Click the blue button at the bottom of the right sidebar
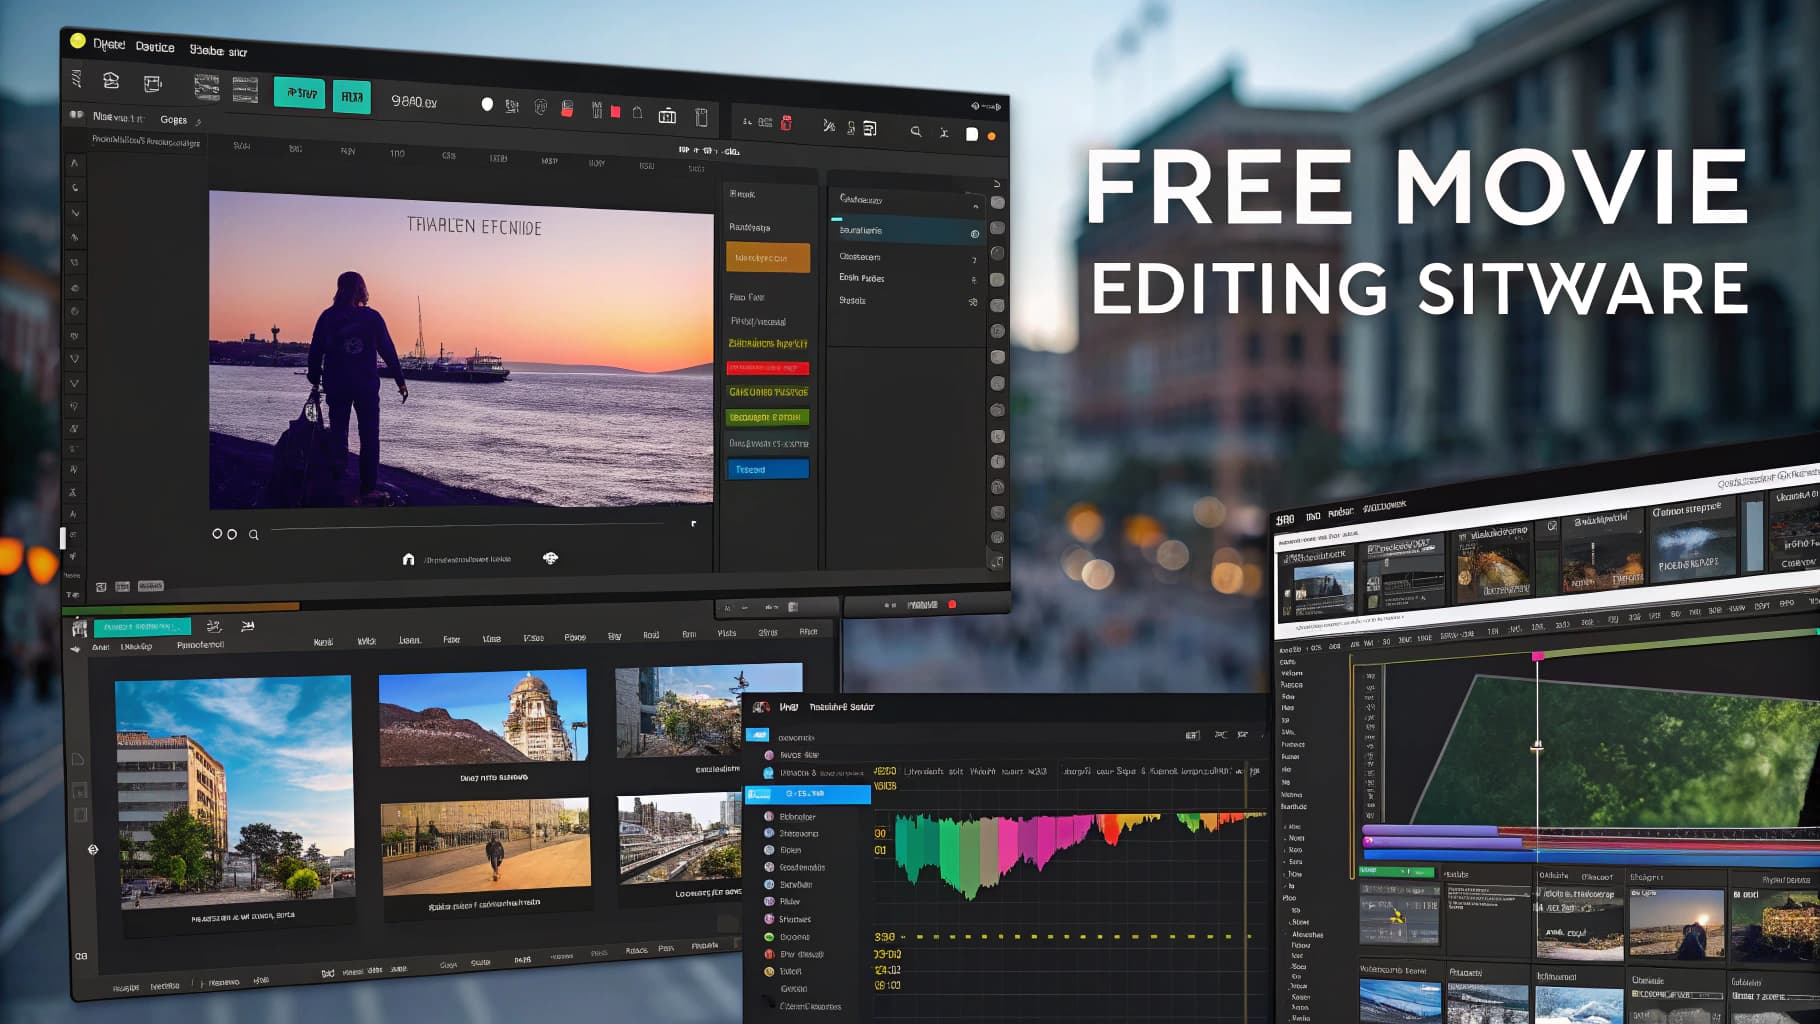The width and height of the screenshot is (1820, 1024). (768, 468)
